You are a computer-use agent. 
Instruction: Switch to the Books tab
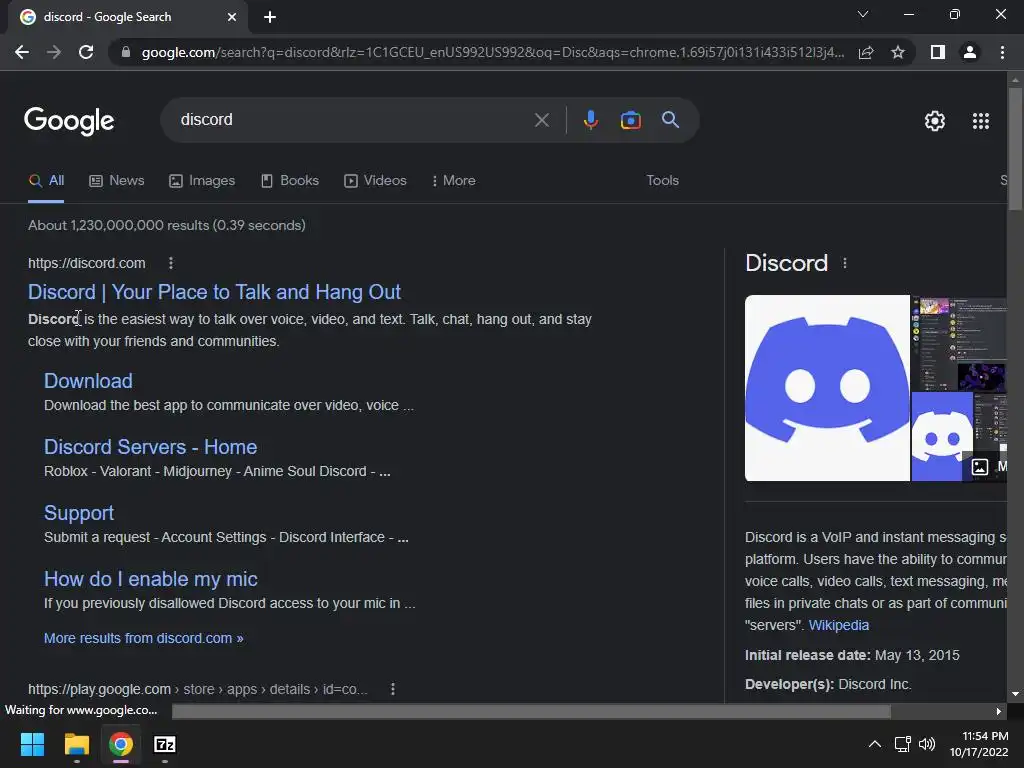(x=289, y=181)
